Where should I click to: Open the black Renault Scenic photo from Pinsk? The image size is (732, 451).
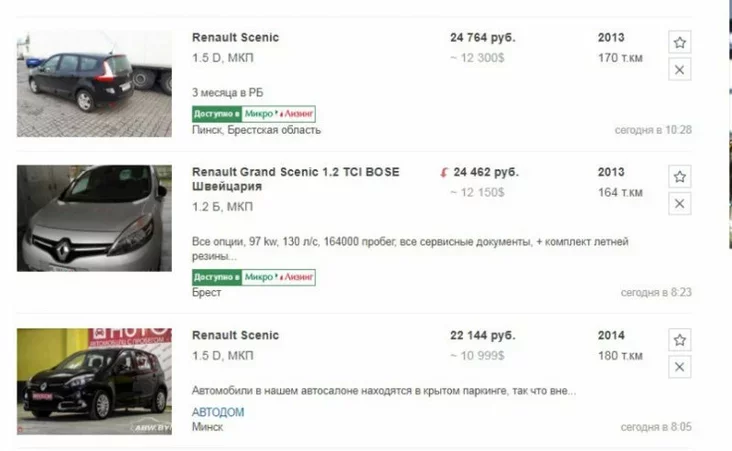pos(94,83)
